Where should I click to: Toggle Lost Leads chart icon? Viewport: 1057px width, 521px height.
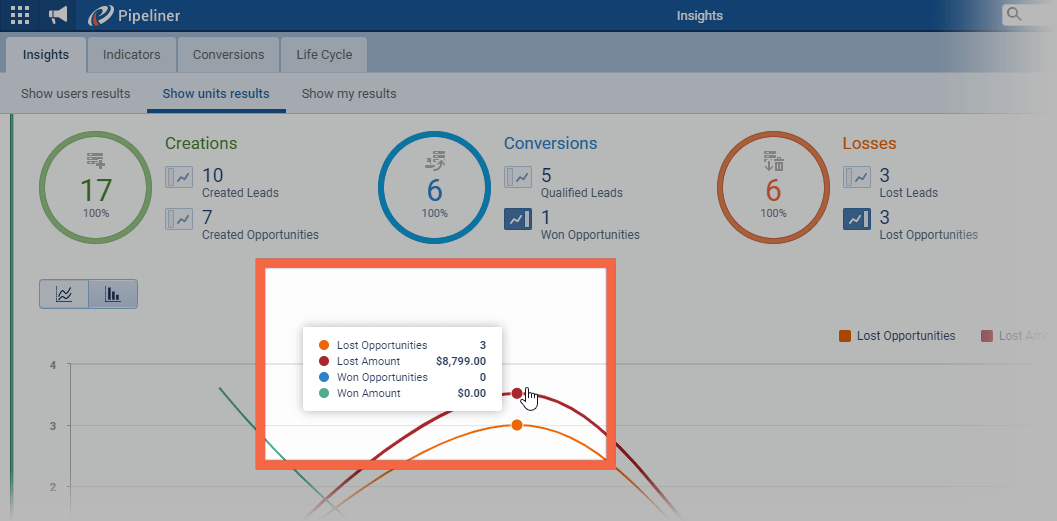(x=857, y=178)
